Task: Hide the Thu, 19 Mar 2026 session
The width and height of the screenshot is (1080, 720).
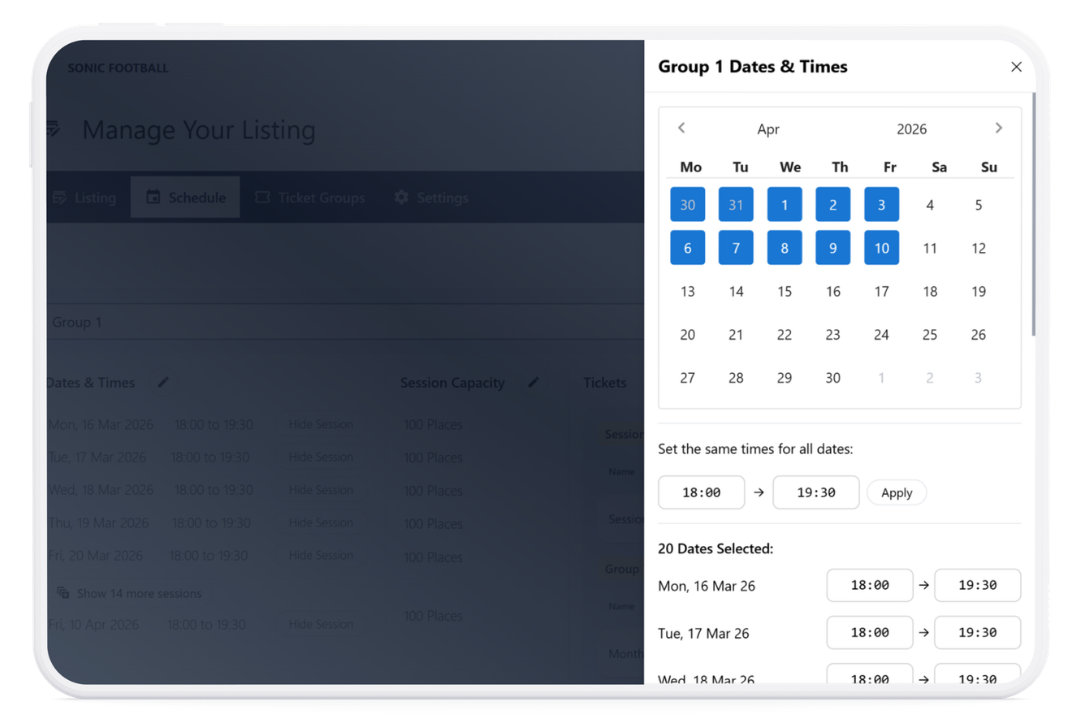Action: tap(321, 523)
